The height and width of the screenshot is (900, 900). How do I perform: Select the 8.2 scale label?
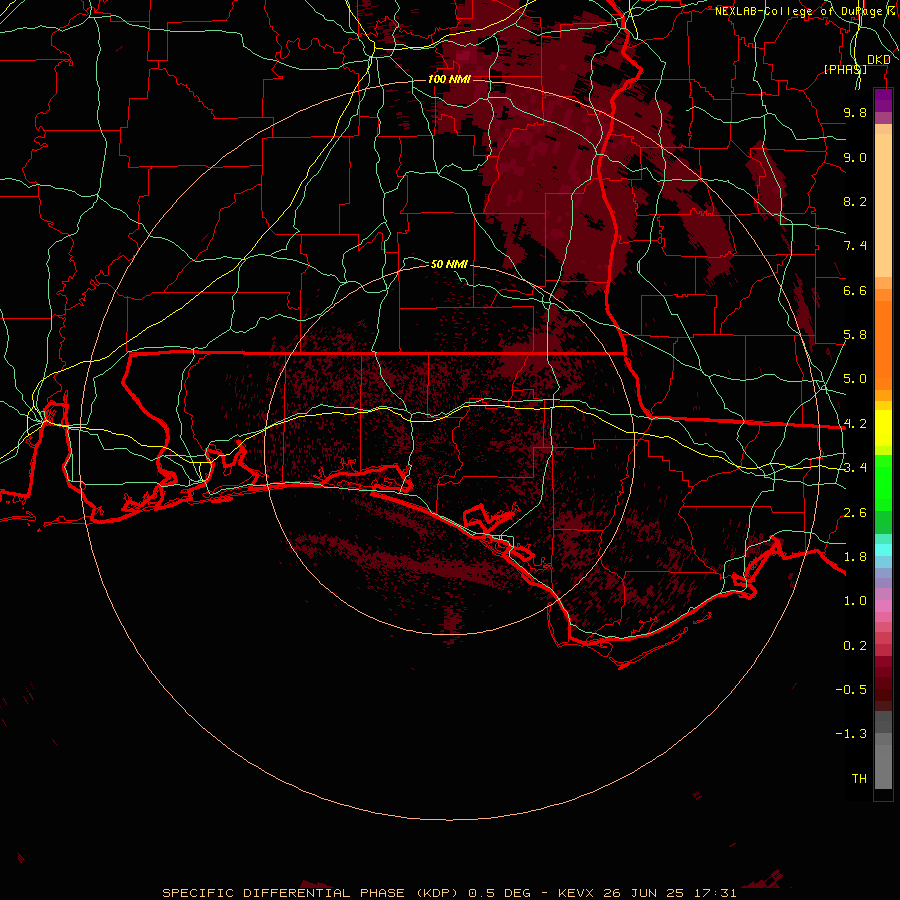855,201
